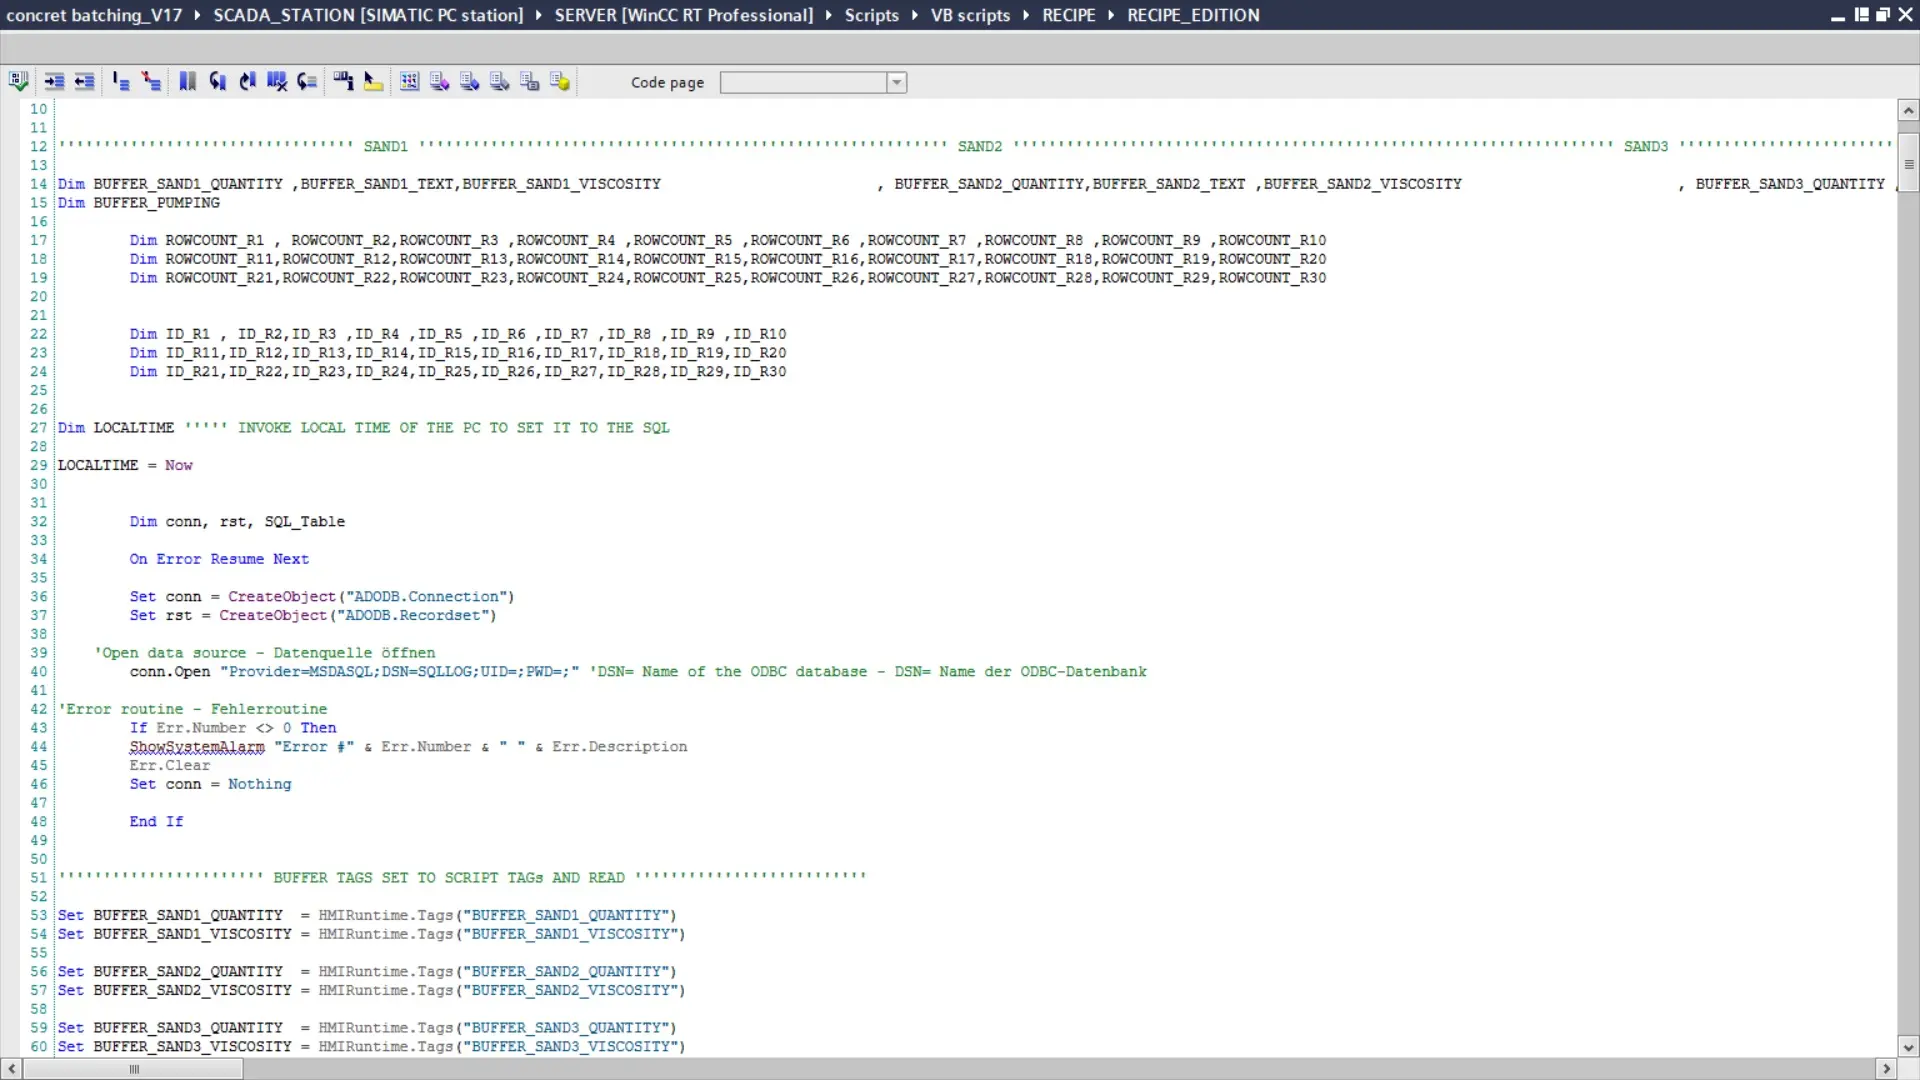Click VB scripts in the breadcrumb path

click(x=970, y=15)
